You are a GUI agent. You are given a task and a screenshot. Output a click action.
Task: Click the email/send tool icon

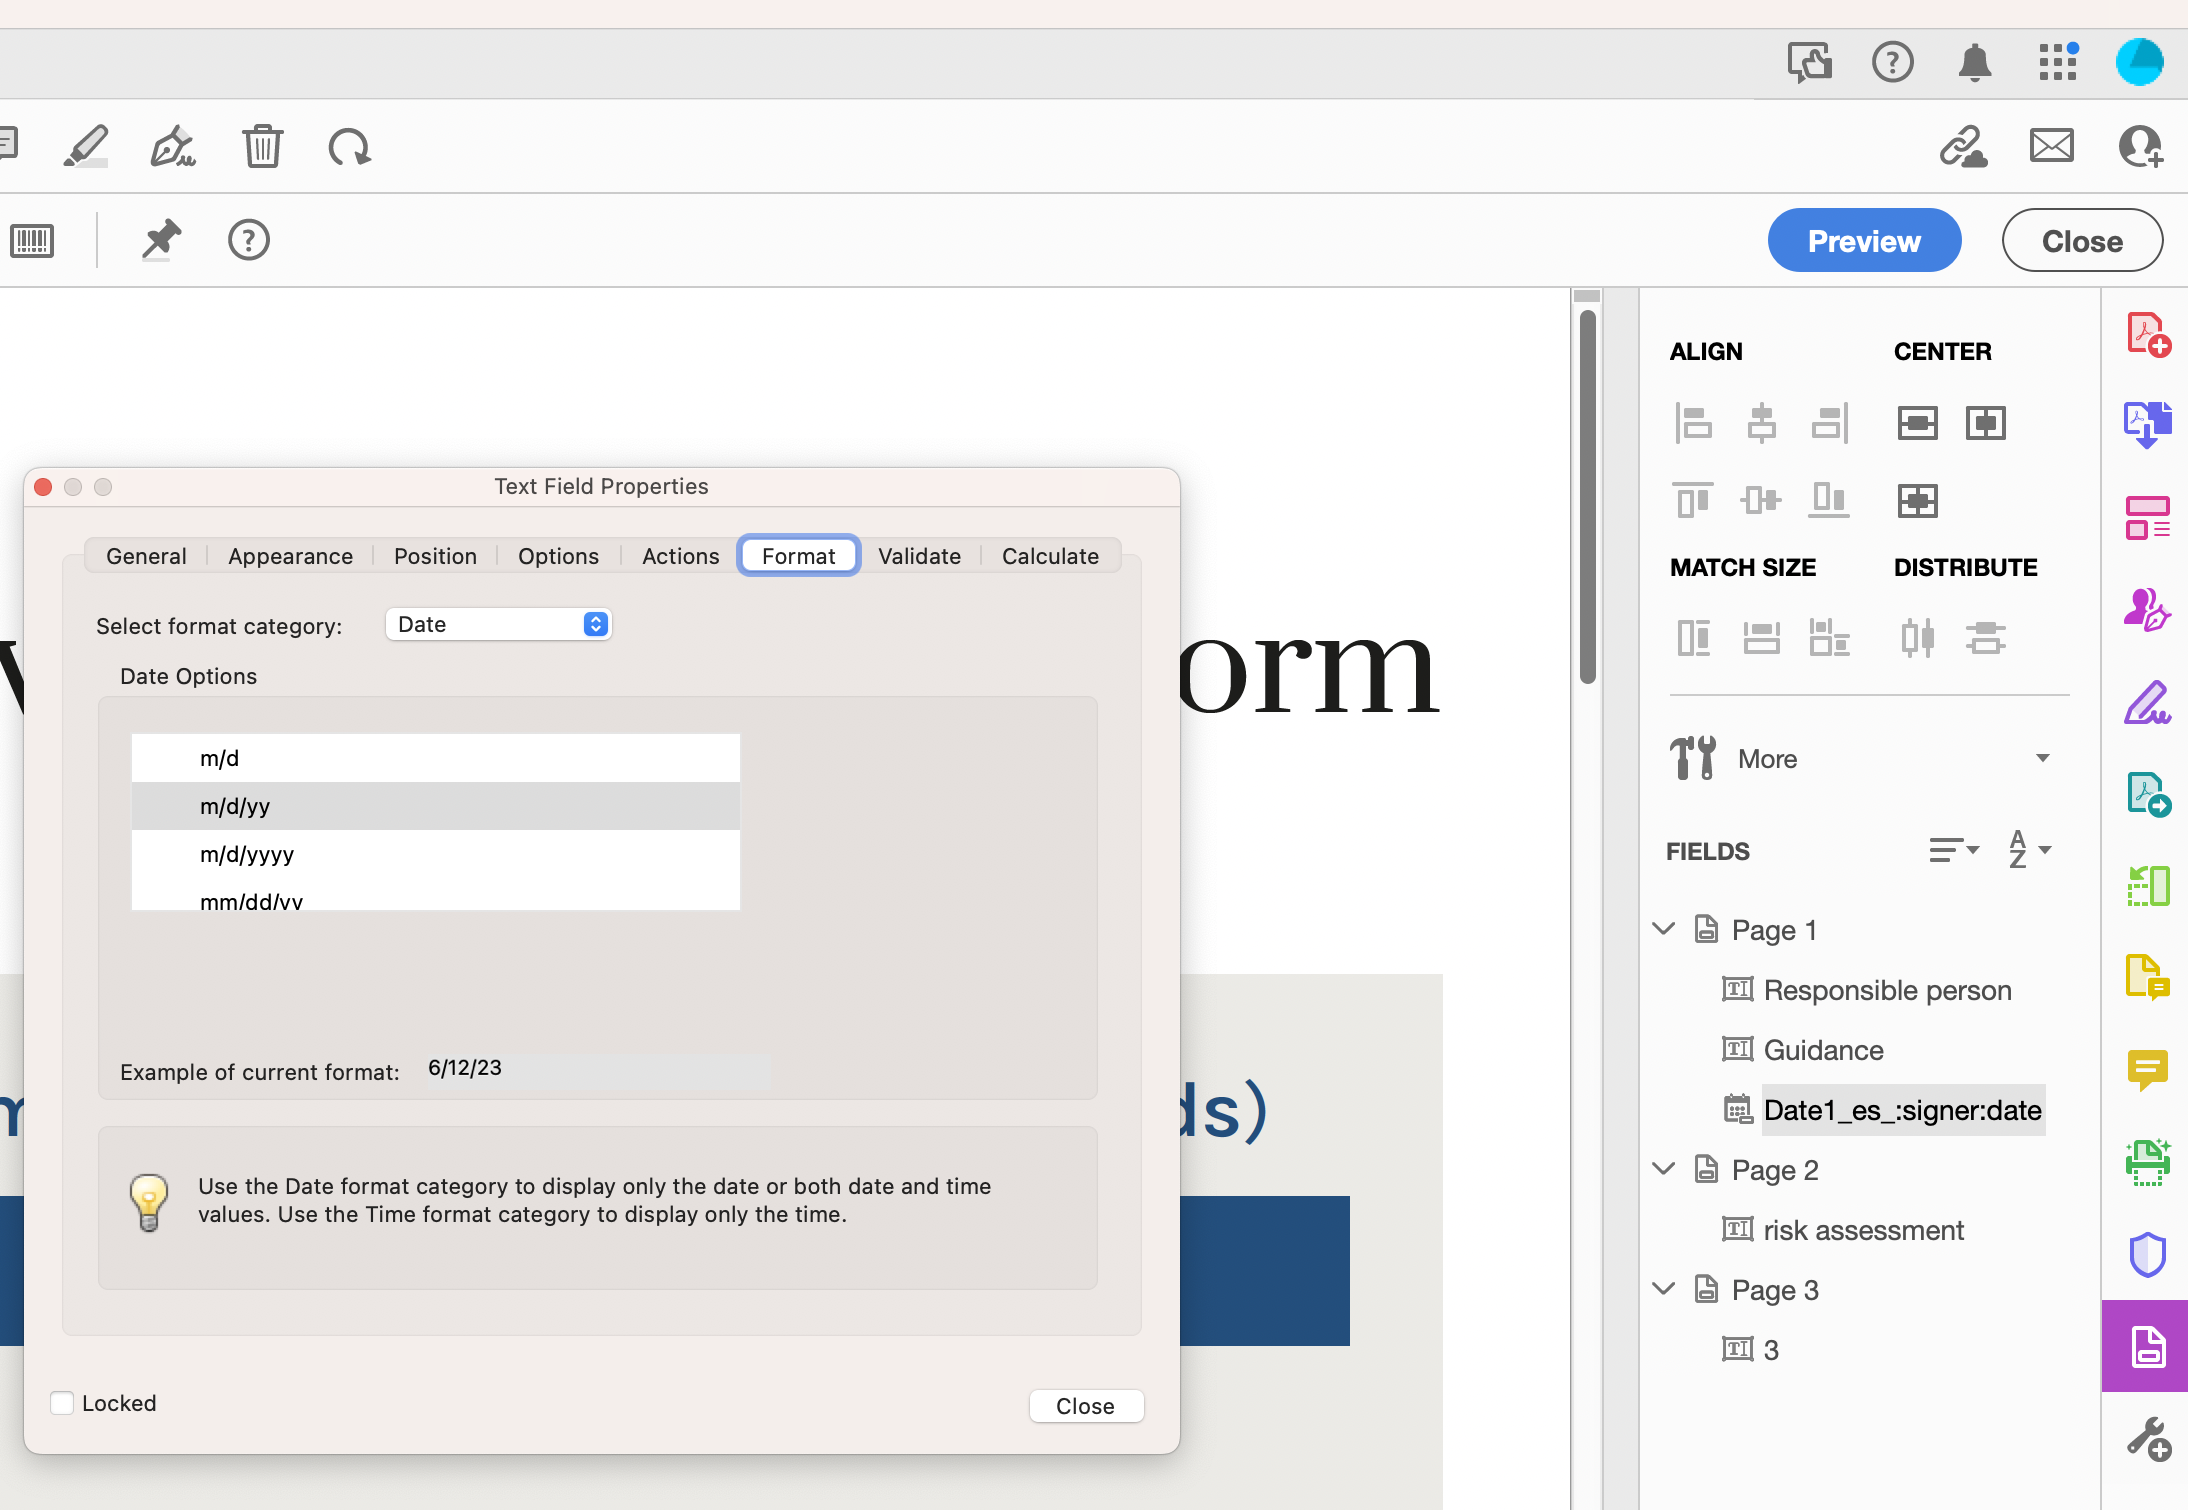[x=2053, y=148]
